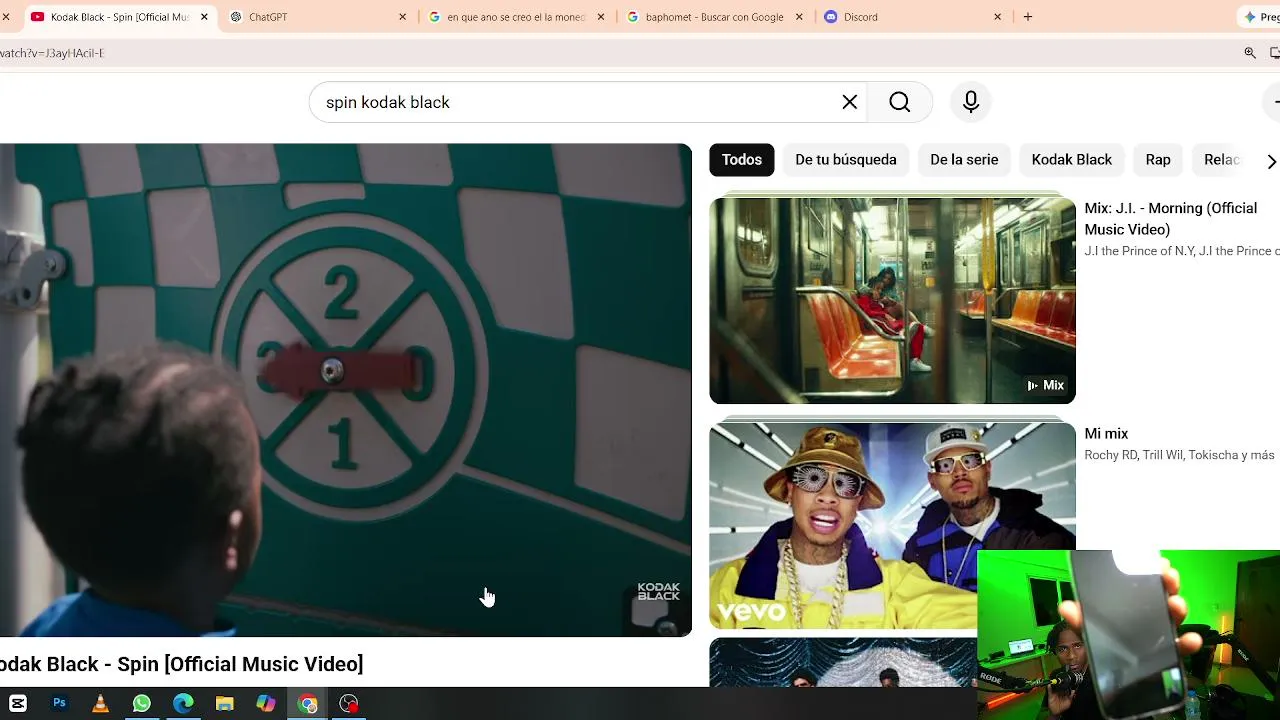Open 'Mix: J.I. - Morning (Official Music Video)' title
Image resolution: width=1280 pixels, height=720 pixels.
1170,219
